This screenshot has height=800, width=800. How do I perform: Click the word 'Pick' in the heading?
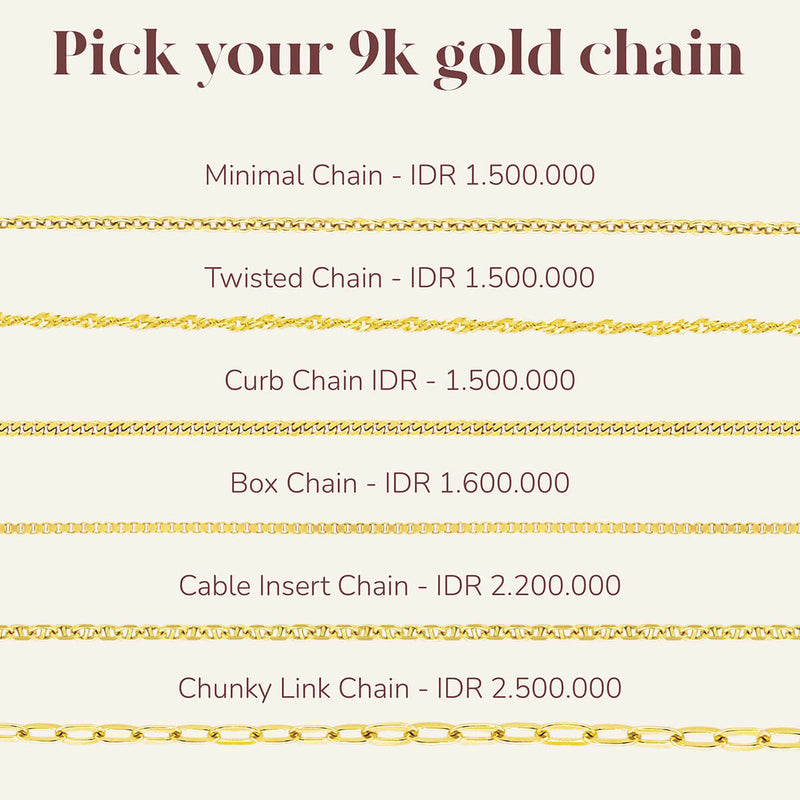(x=116, y=53)
